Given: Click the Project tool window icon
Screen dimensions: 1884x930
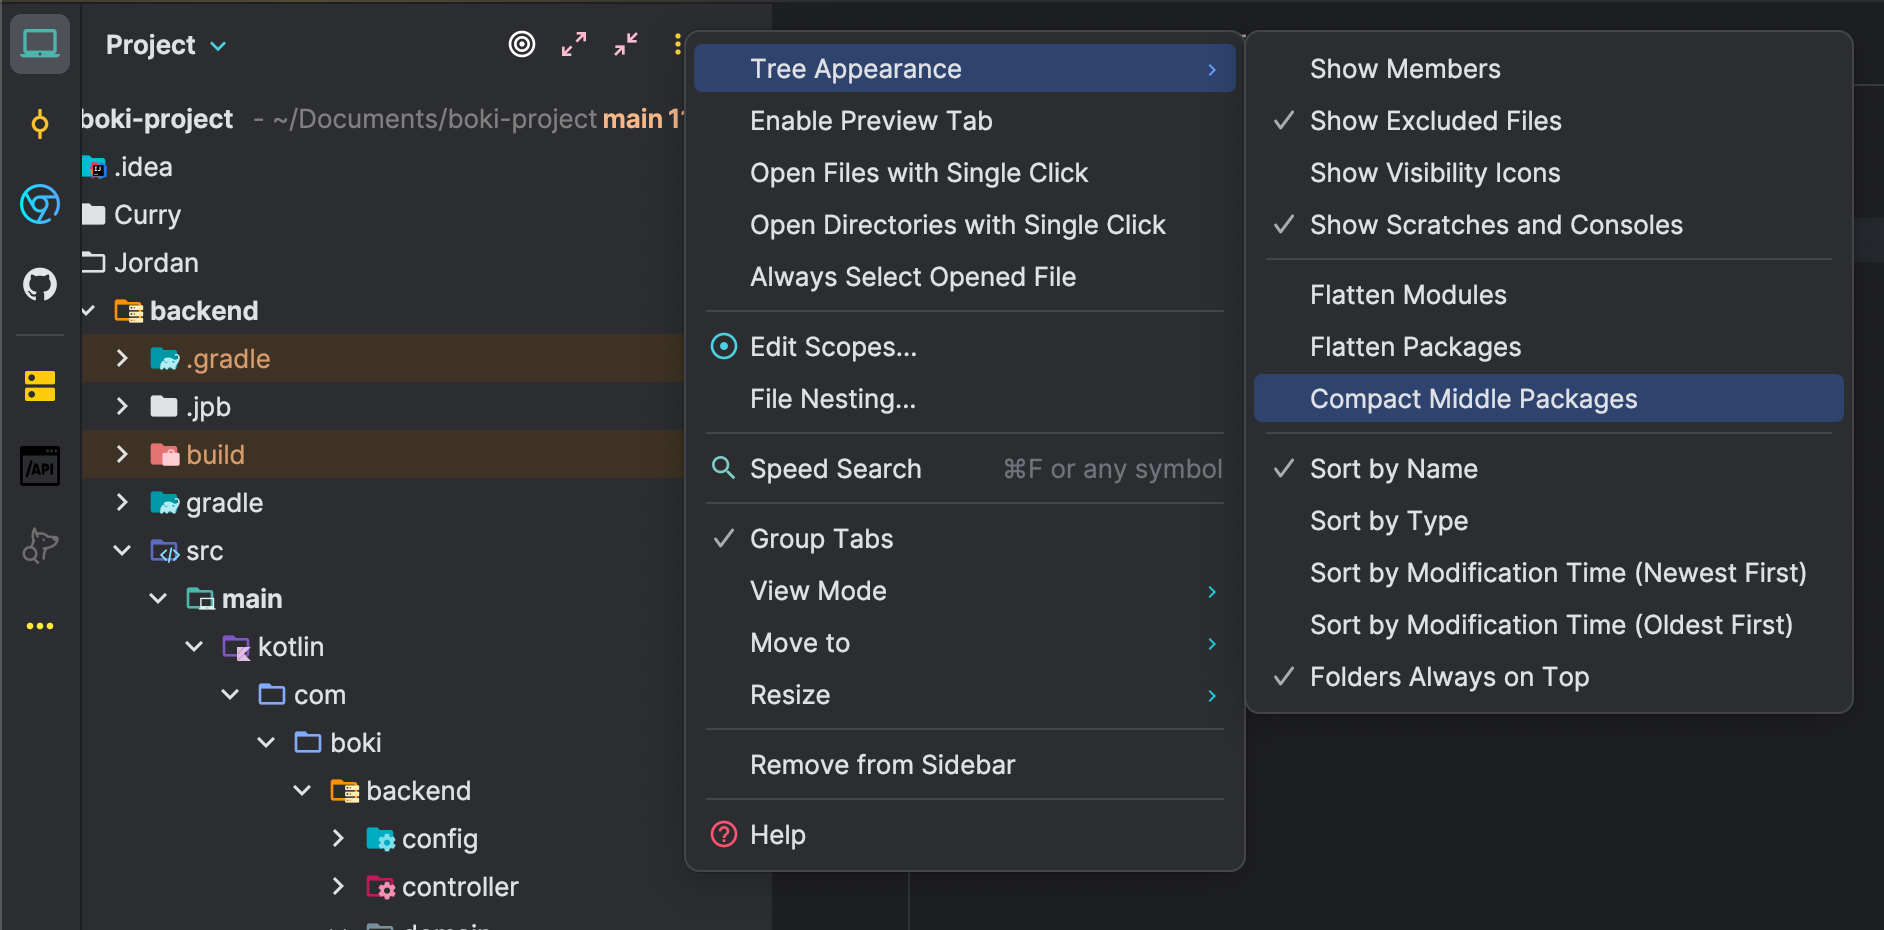Looking at the screenshot, I should (40, 44).
